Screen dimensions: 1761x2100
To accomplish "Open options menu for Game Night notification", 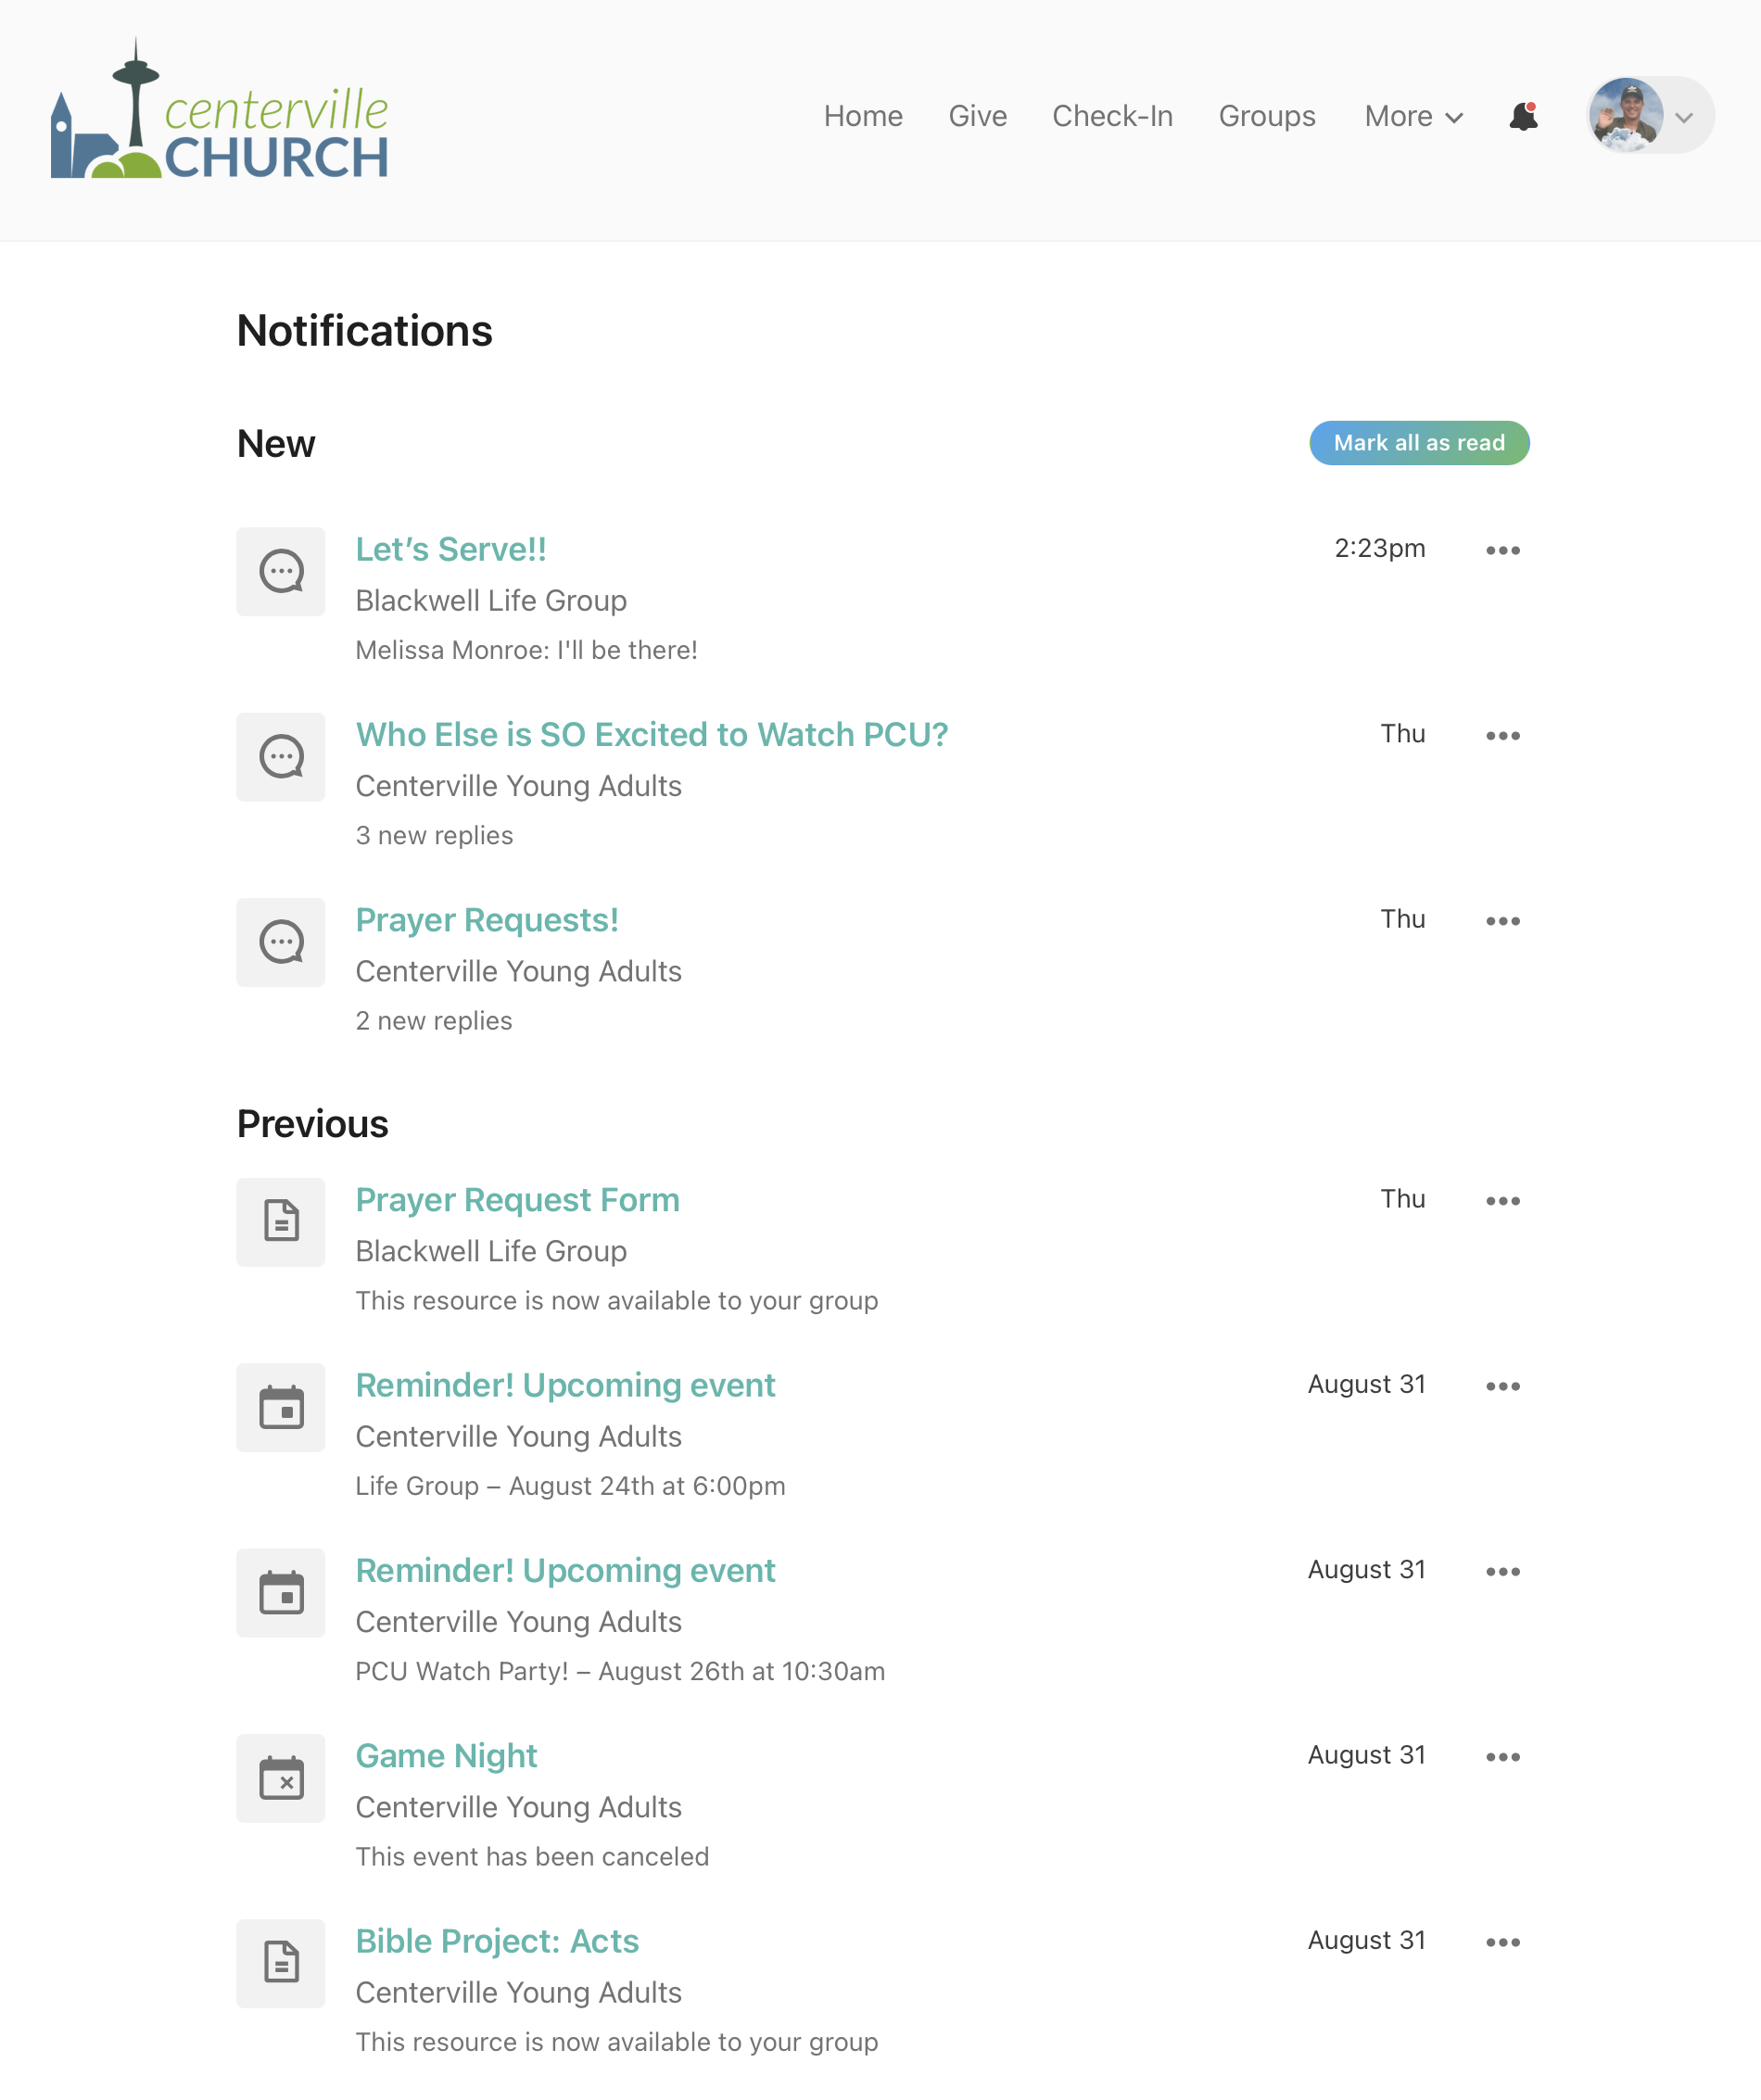I will pos(1503,1757).
